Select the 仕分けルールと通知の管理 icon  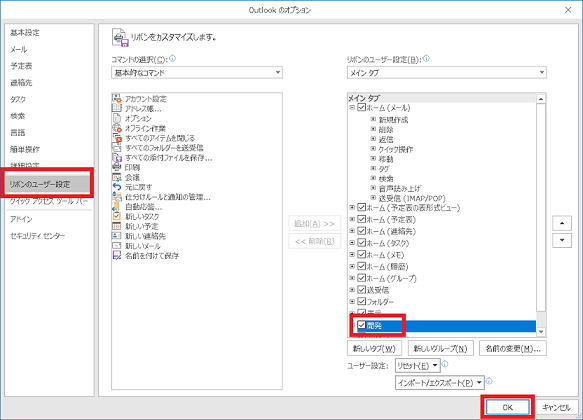pyautogui.click(x=117, y=197)
